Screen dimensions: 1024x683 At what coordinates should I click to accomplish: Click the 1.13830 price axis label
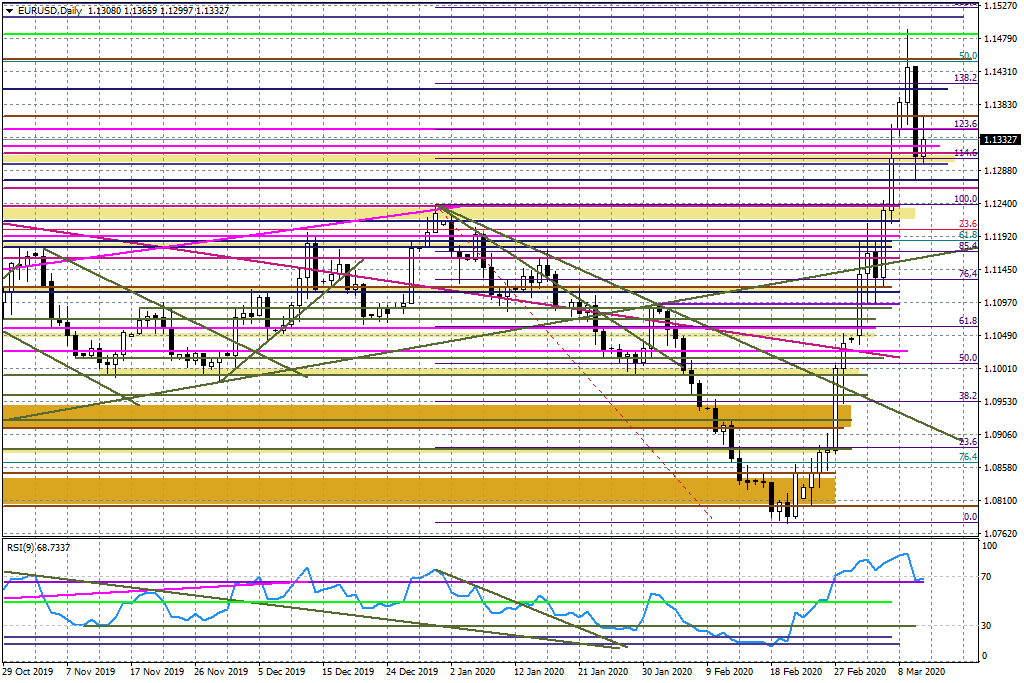point(1000,104)
